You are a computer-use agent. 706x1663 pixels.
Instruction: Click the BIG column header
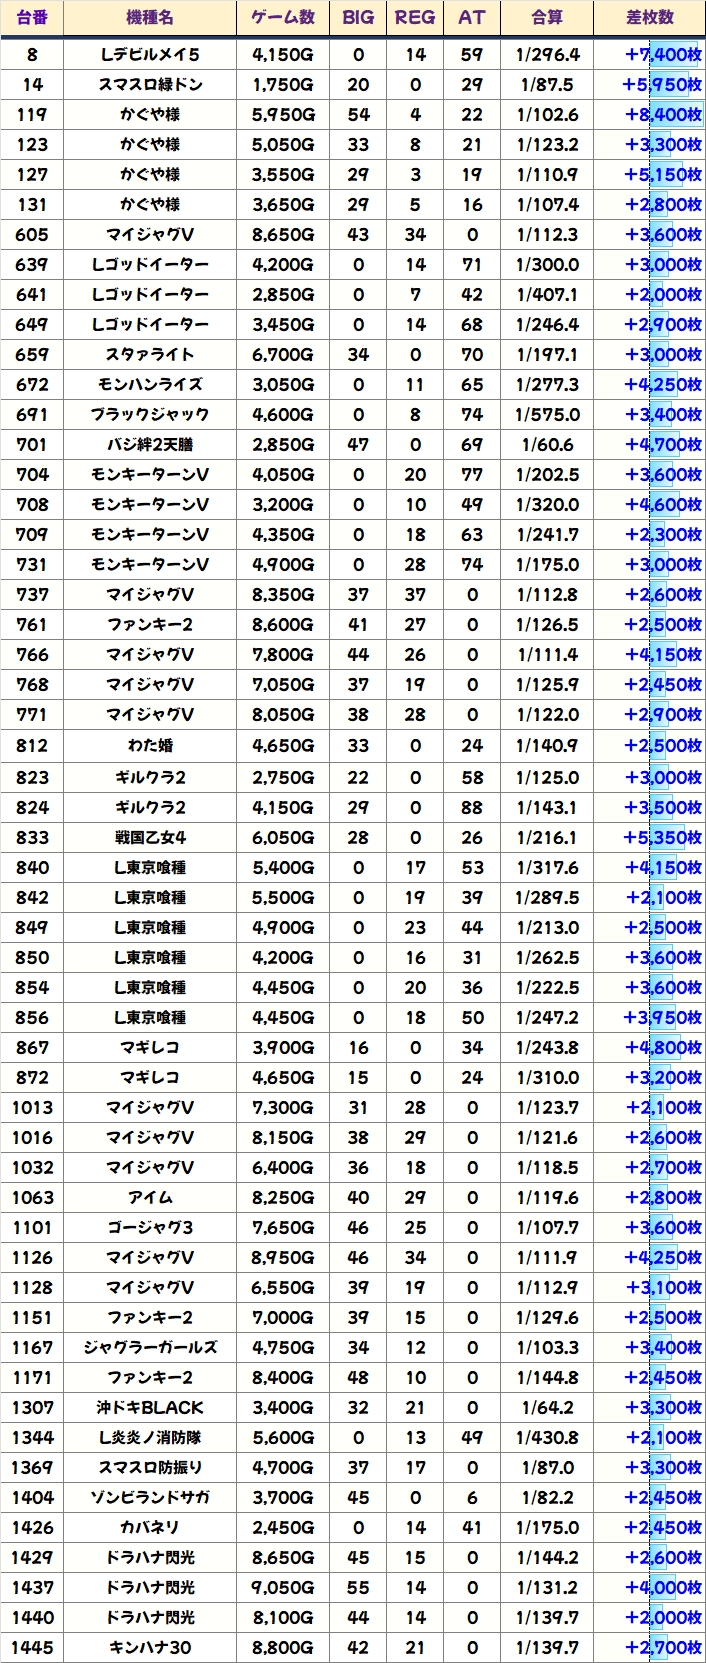tap(358, 18)
